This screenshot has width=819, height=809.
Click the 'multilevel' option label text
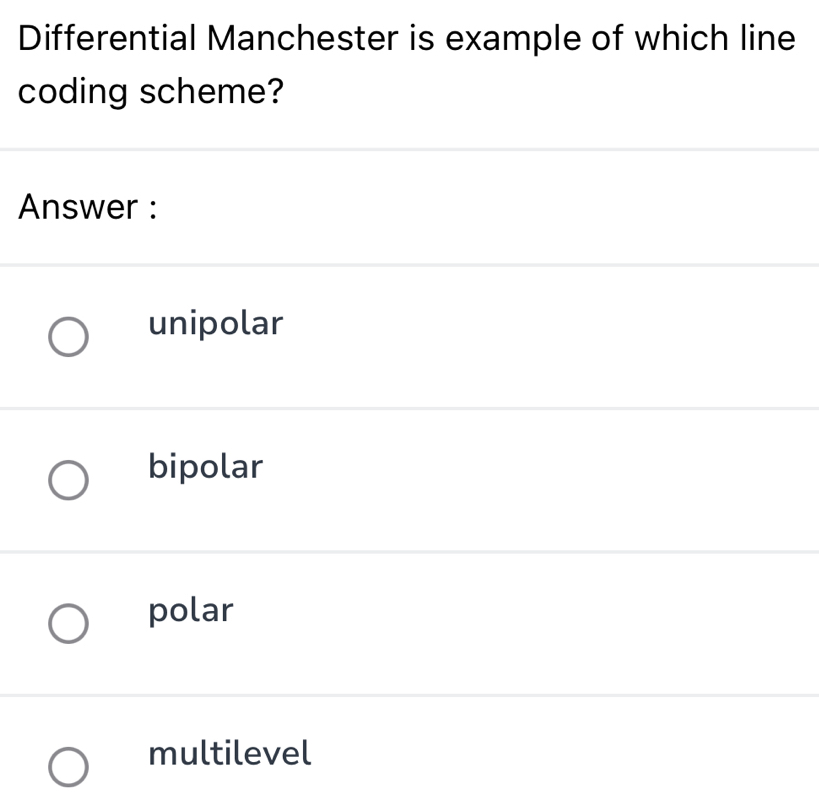coord(230,753)
